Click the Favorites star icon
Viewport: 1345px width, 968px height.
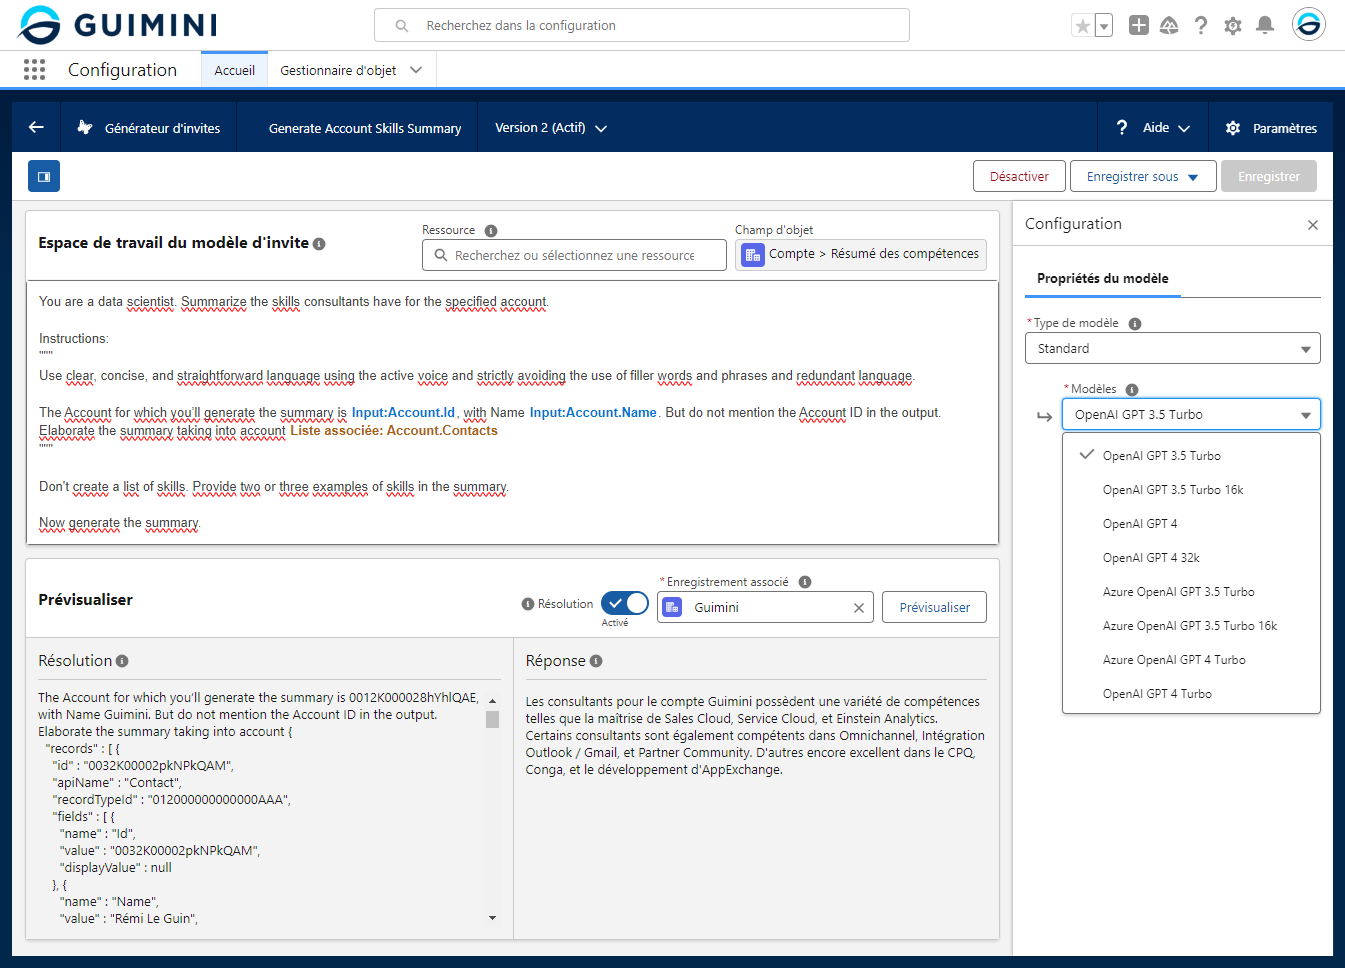tap(1082, 26)
